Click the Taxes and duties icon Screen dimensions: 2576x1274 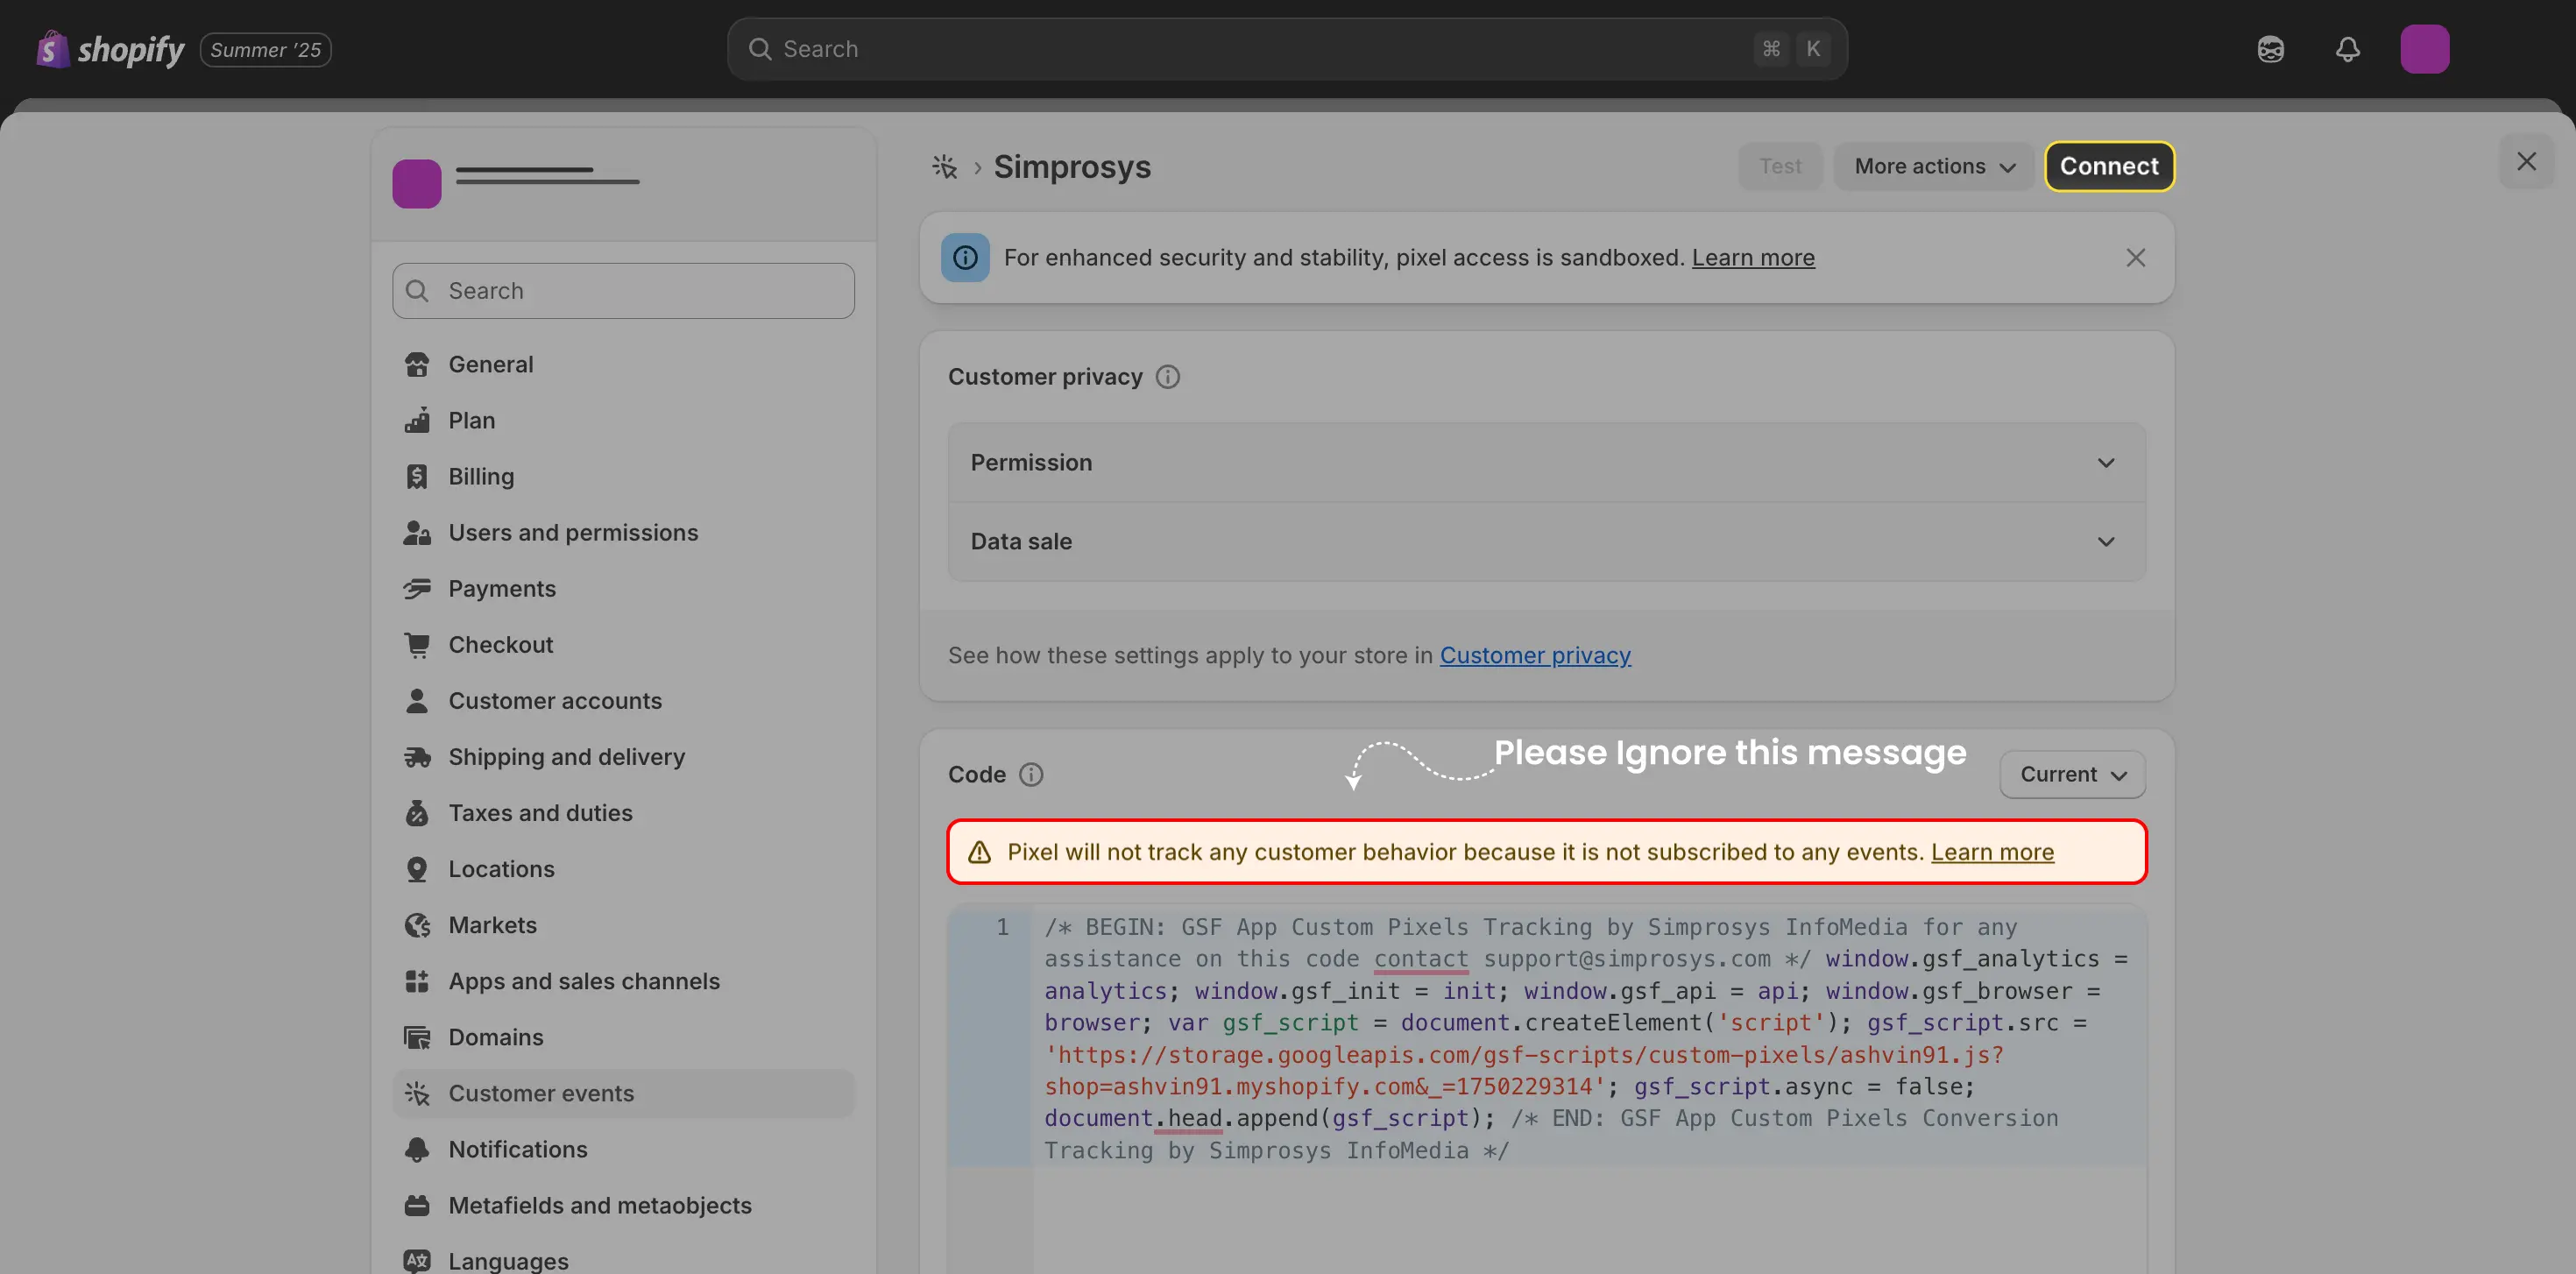(417, 813)
